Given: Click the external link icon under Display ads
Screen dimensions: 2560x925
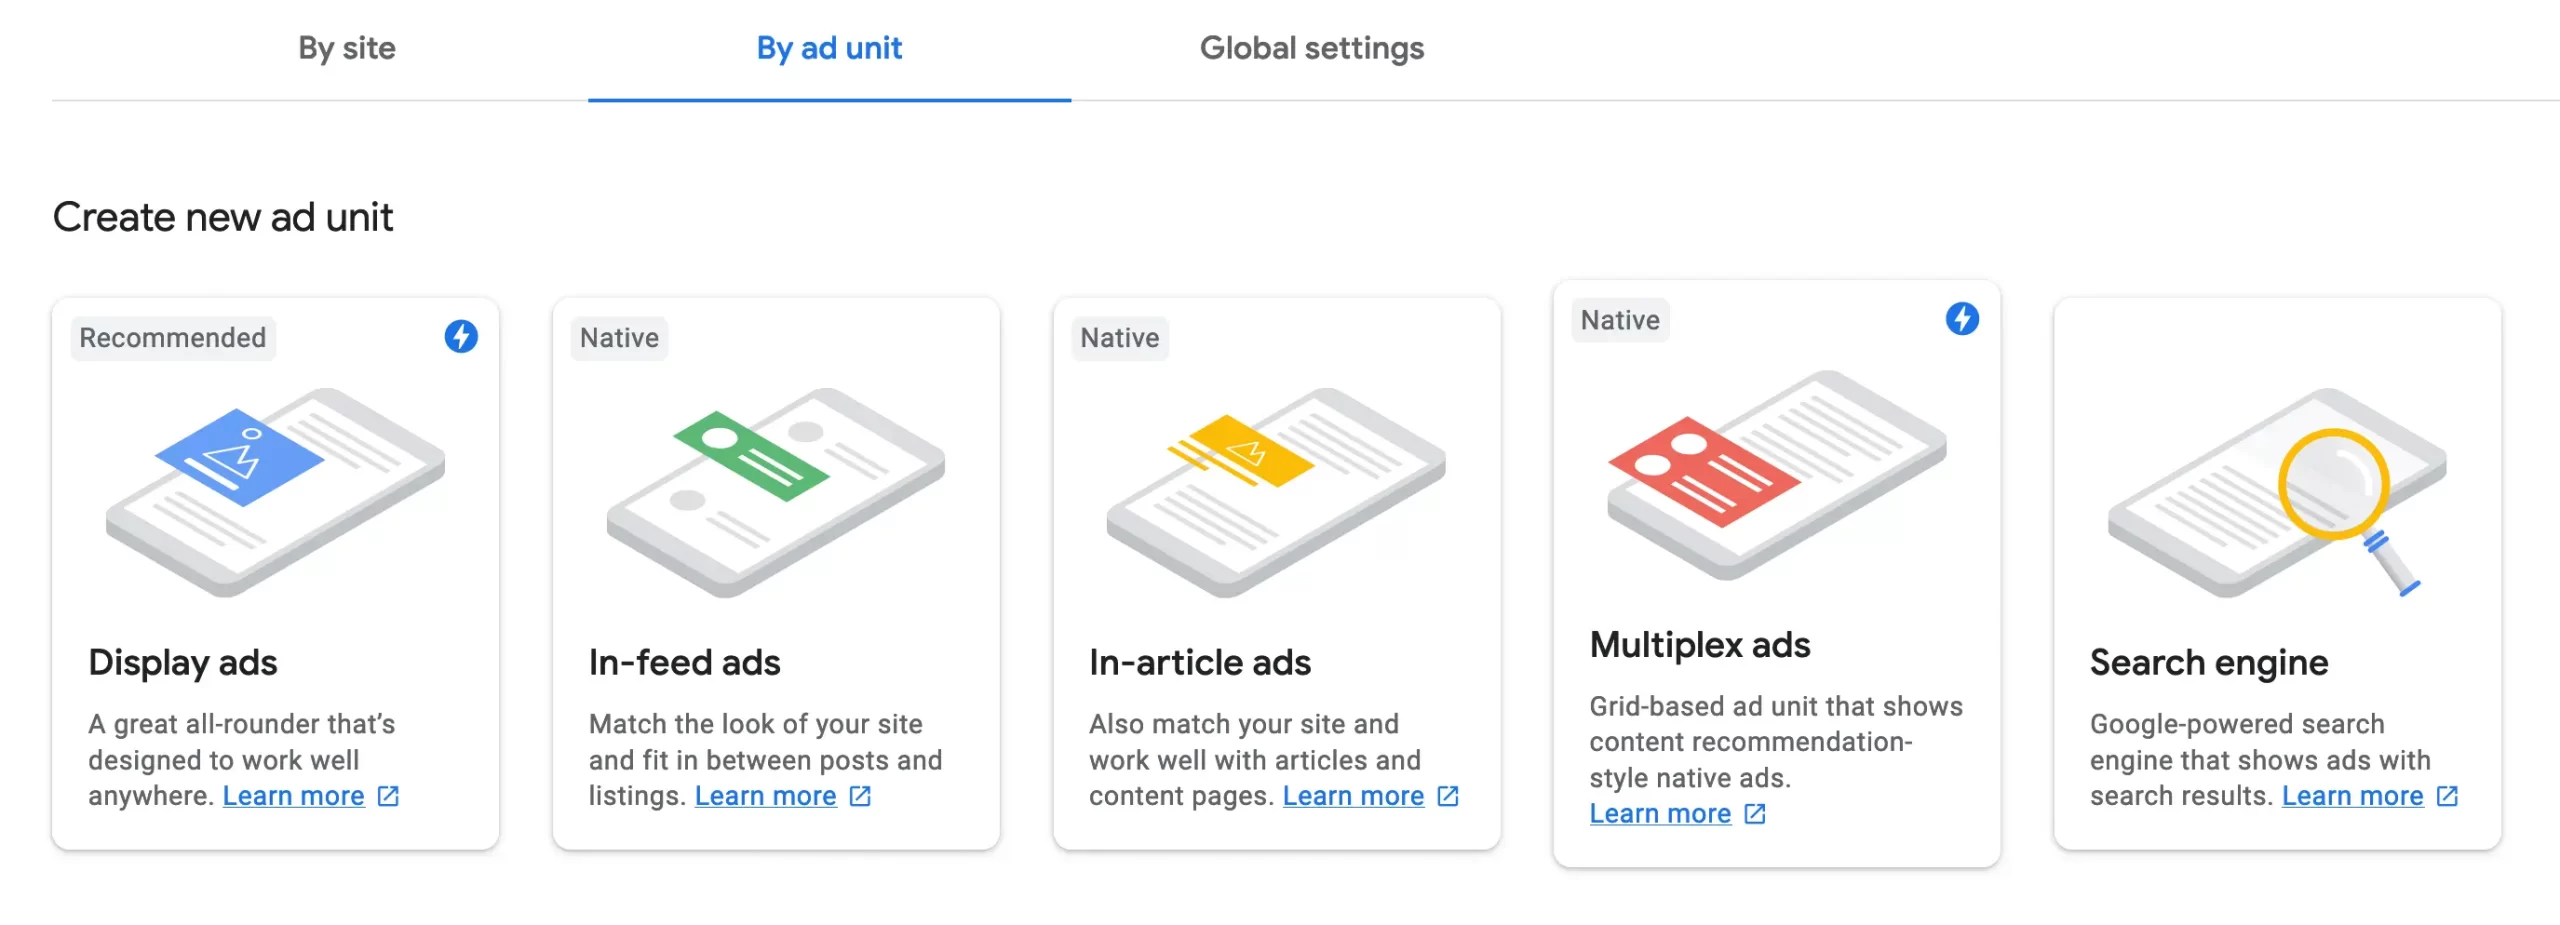Looking at the screenshot, I should (388, 796).
